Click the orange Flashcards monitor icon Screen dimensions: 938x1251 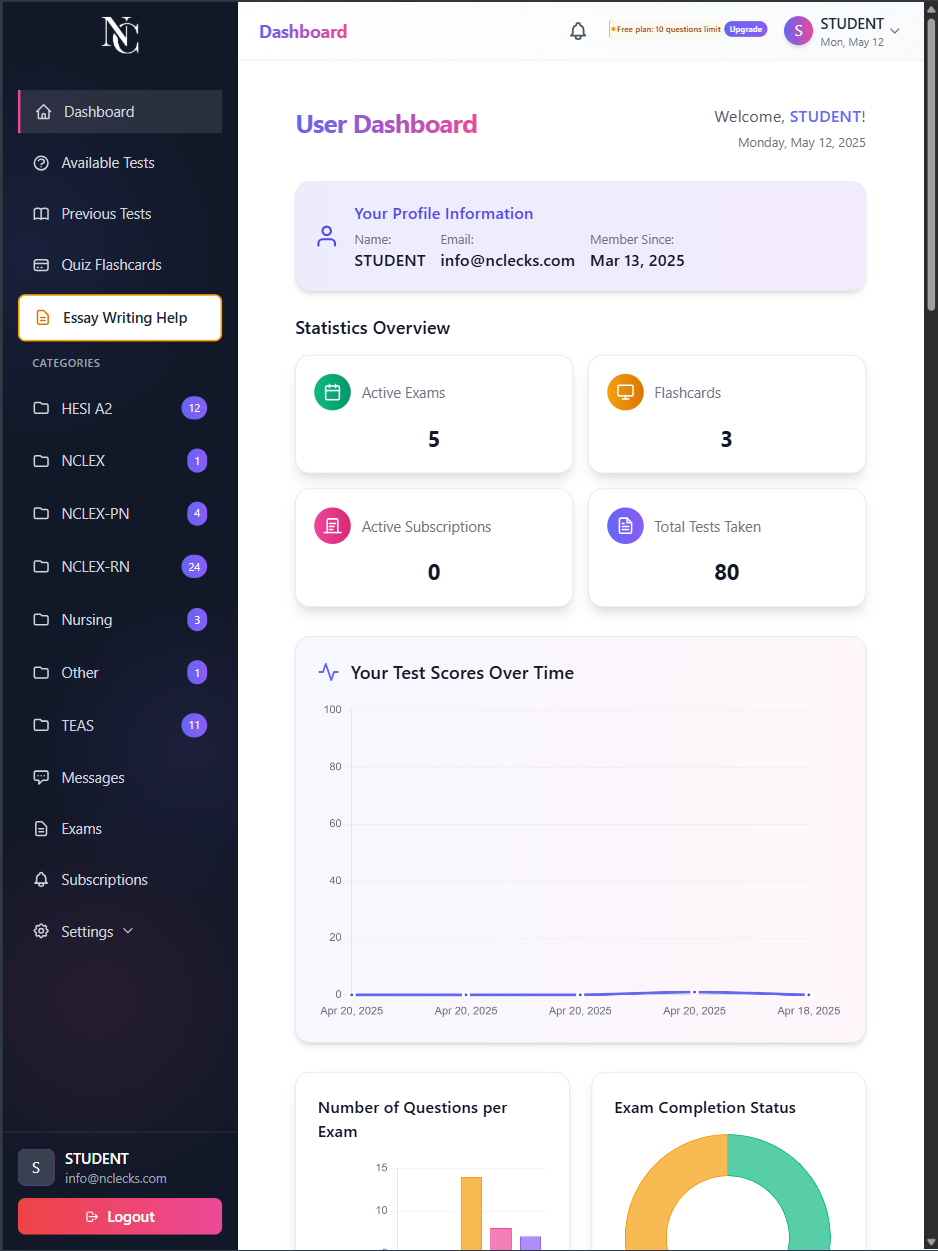pyautogui.click(x=625, y=393)
